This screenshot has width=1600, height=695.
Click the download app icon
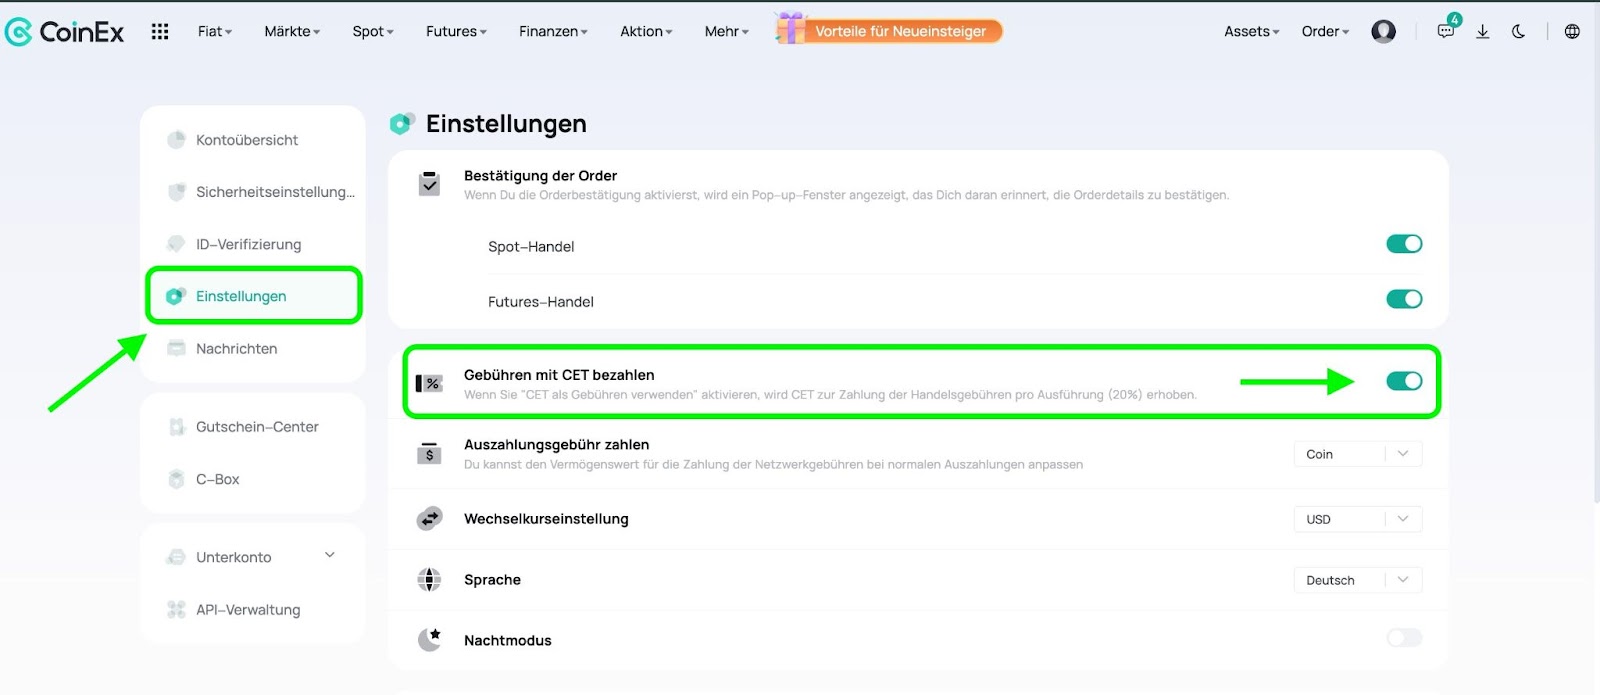click(x=1483, y=31)
